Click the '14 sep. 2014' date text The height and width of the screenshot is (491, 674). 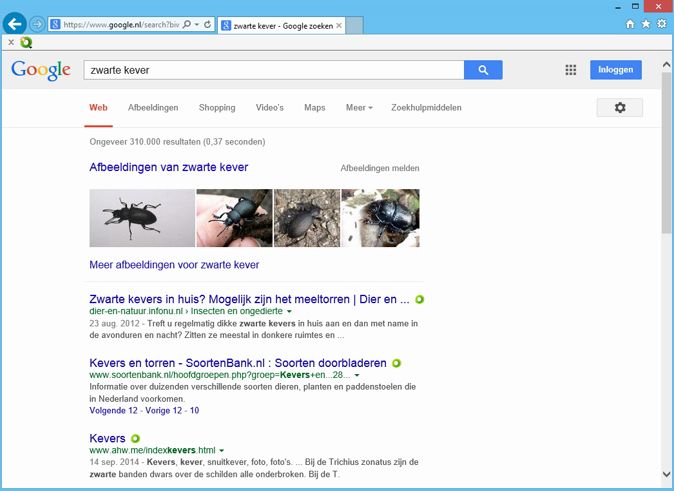tap(114, 462)
